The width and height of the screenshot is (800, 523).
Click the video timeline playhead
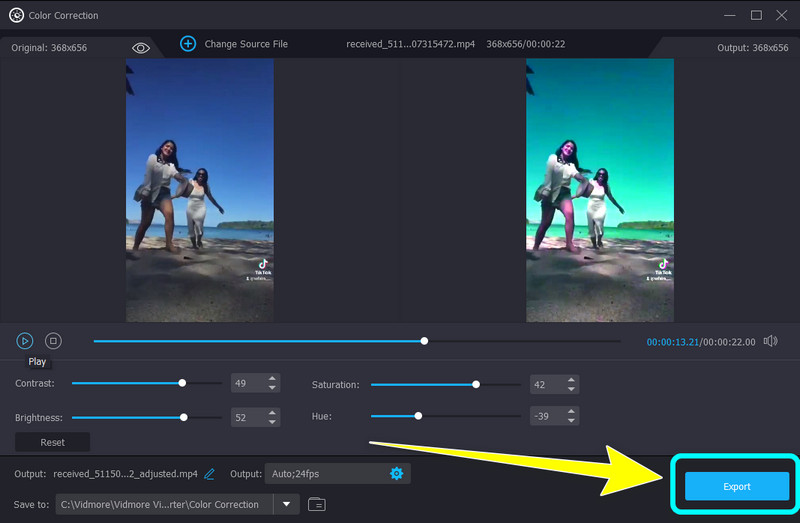point(425,341)
